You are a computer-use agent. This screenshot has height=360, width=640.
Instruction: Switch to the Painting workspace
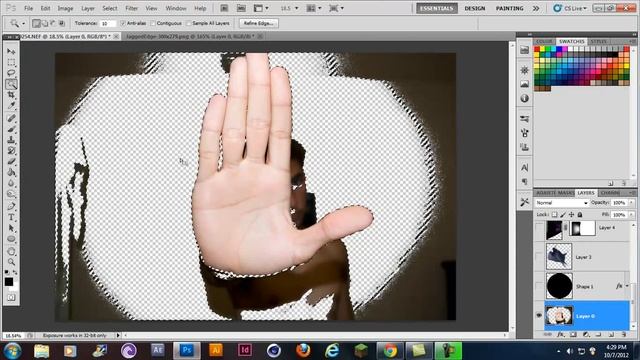click(x=509, y=8)
